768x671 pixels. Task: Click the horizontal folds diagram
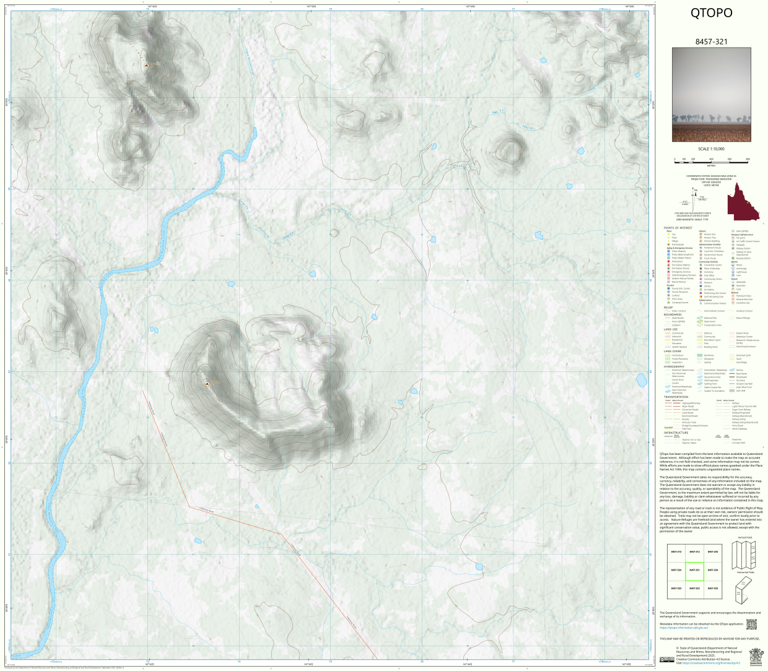(744, 555)
